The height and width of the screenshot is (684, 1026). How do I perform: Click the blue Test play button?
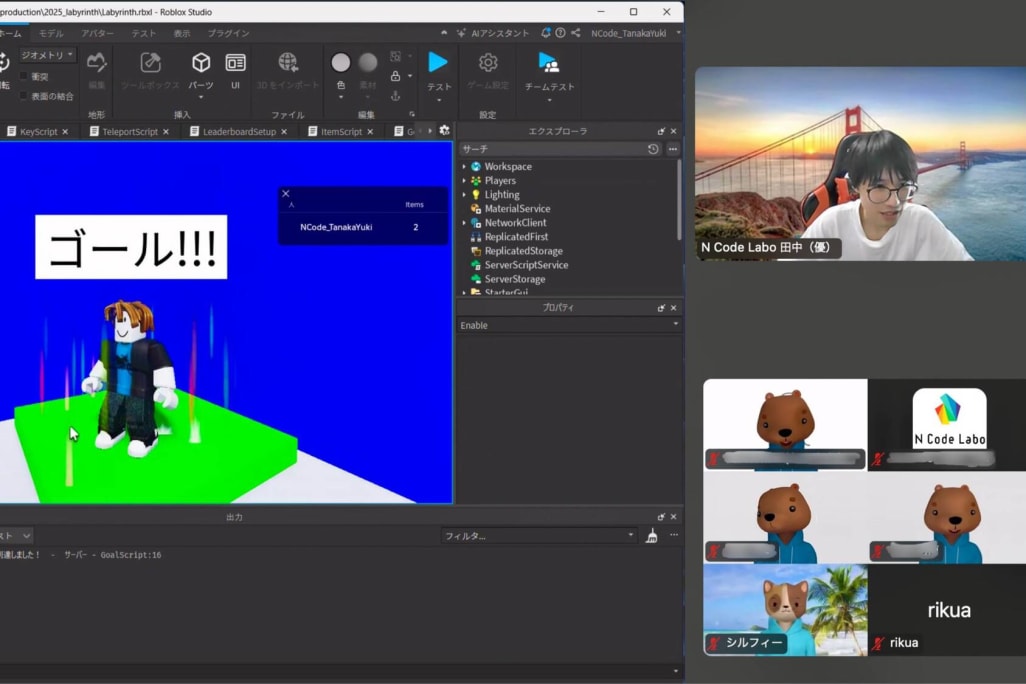coord(438,62)
